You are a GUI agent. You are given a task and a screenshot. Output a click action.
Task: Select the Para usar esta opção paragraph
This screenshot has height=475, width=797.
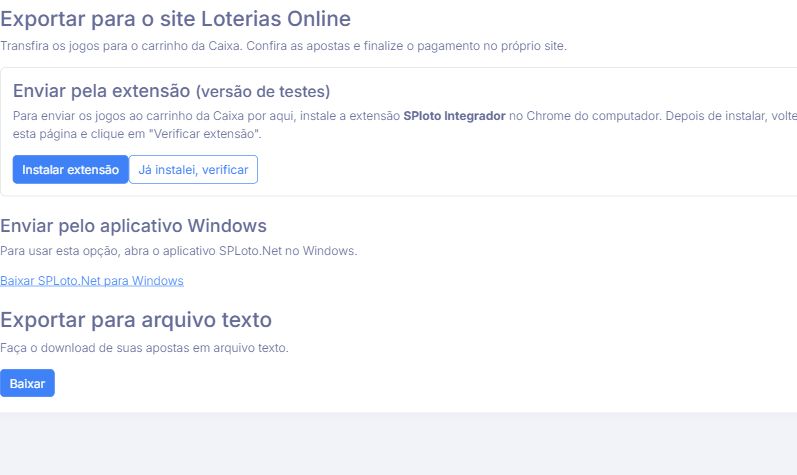pos(178,251)
